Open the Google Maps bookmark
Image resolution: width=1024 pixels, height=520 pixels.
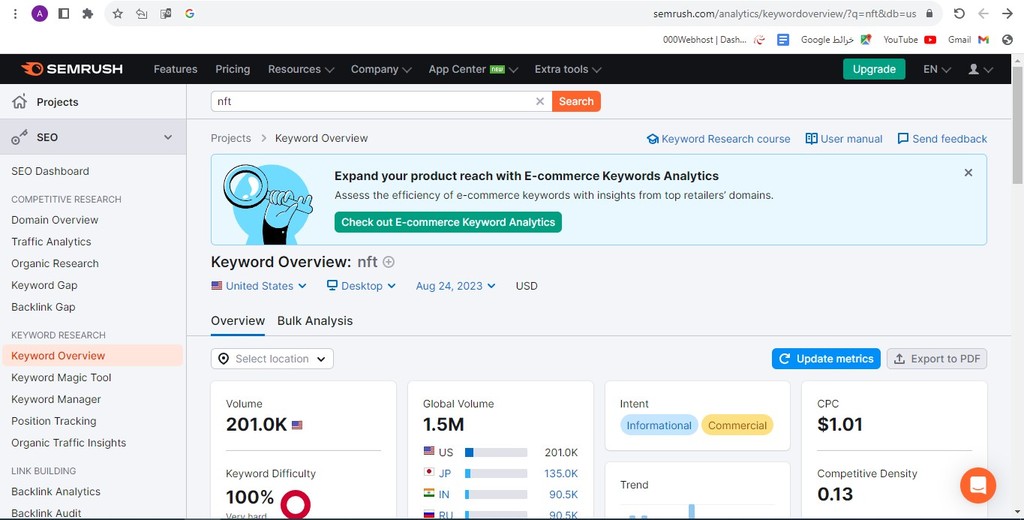(836, 40)
